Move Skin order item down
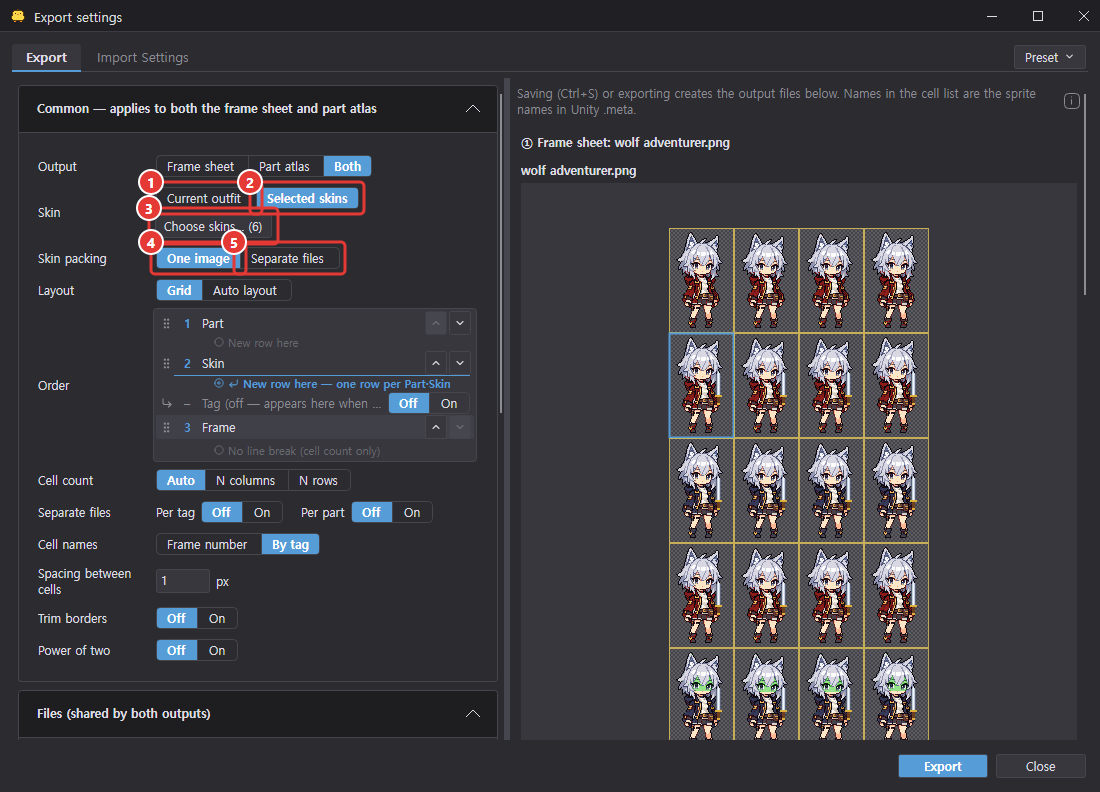 460,363
